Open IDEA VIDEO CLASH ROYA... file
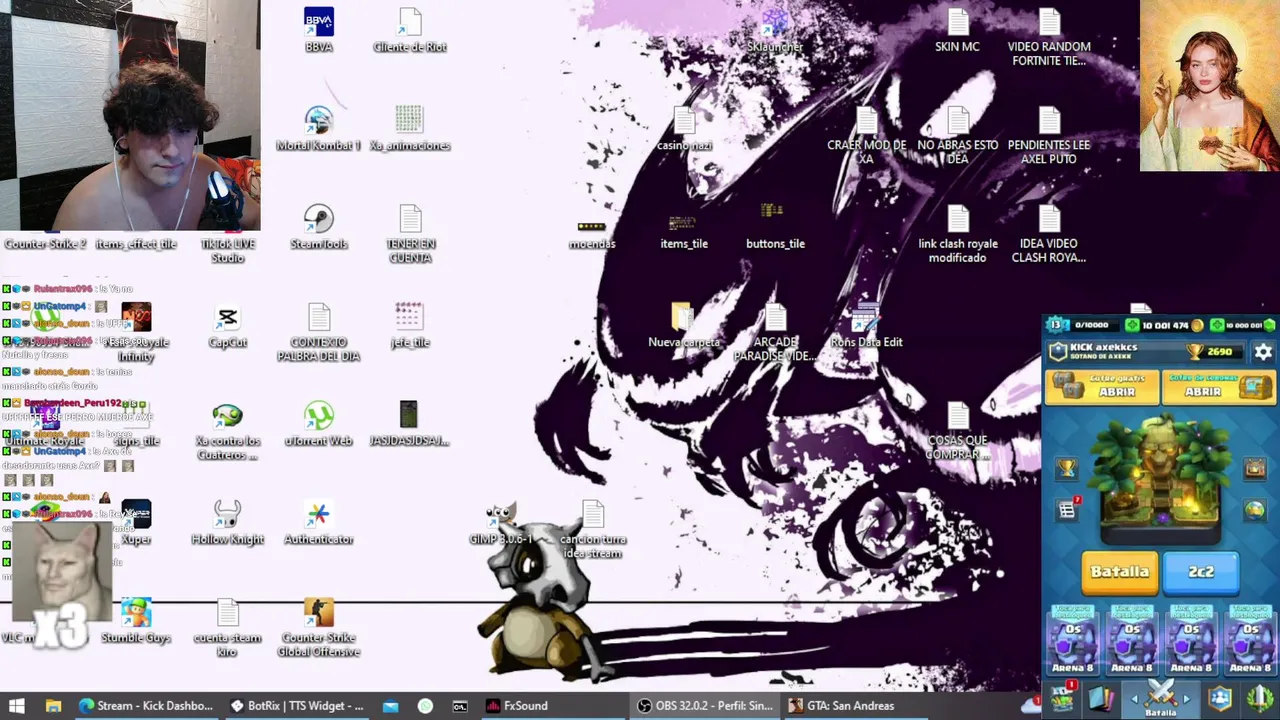Image resolution: width=1280 pixels, height=720 pixels. (1049, 234)
